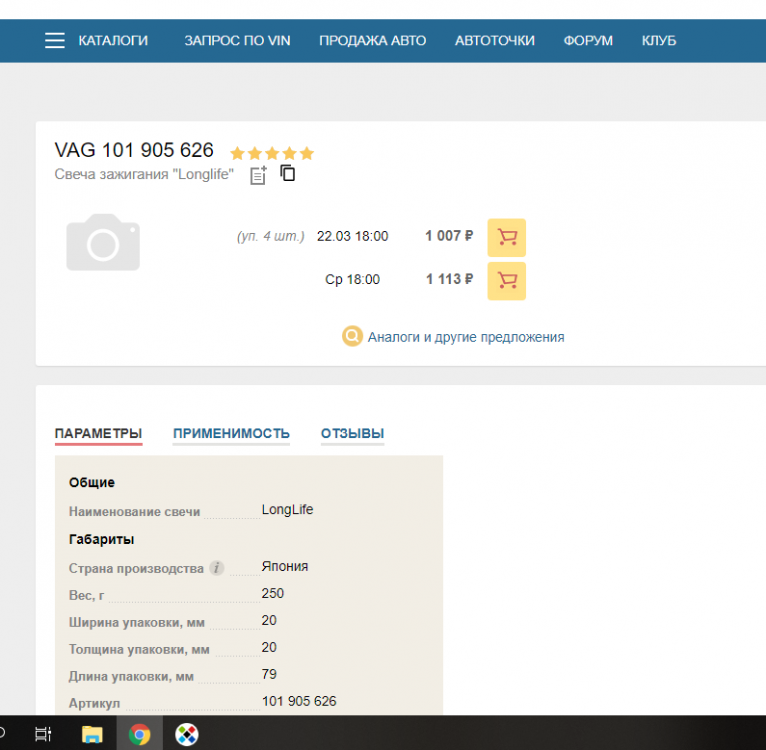Viewport: 766px width, 750px height.
Task: Open Аналоги и другие предложения link
Action: click(x=465, y=337)
